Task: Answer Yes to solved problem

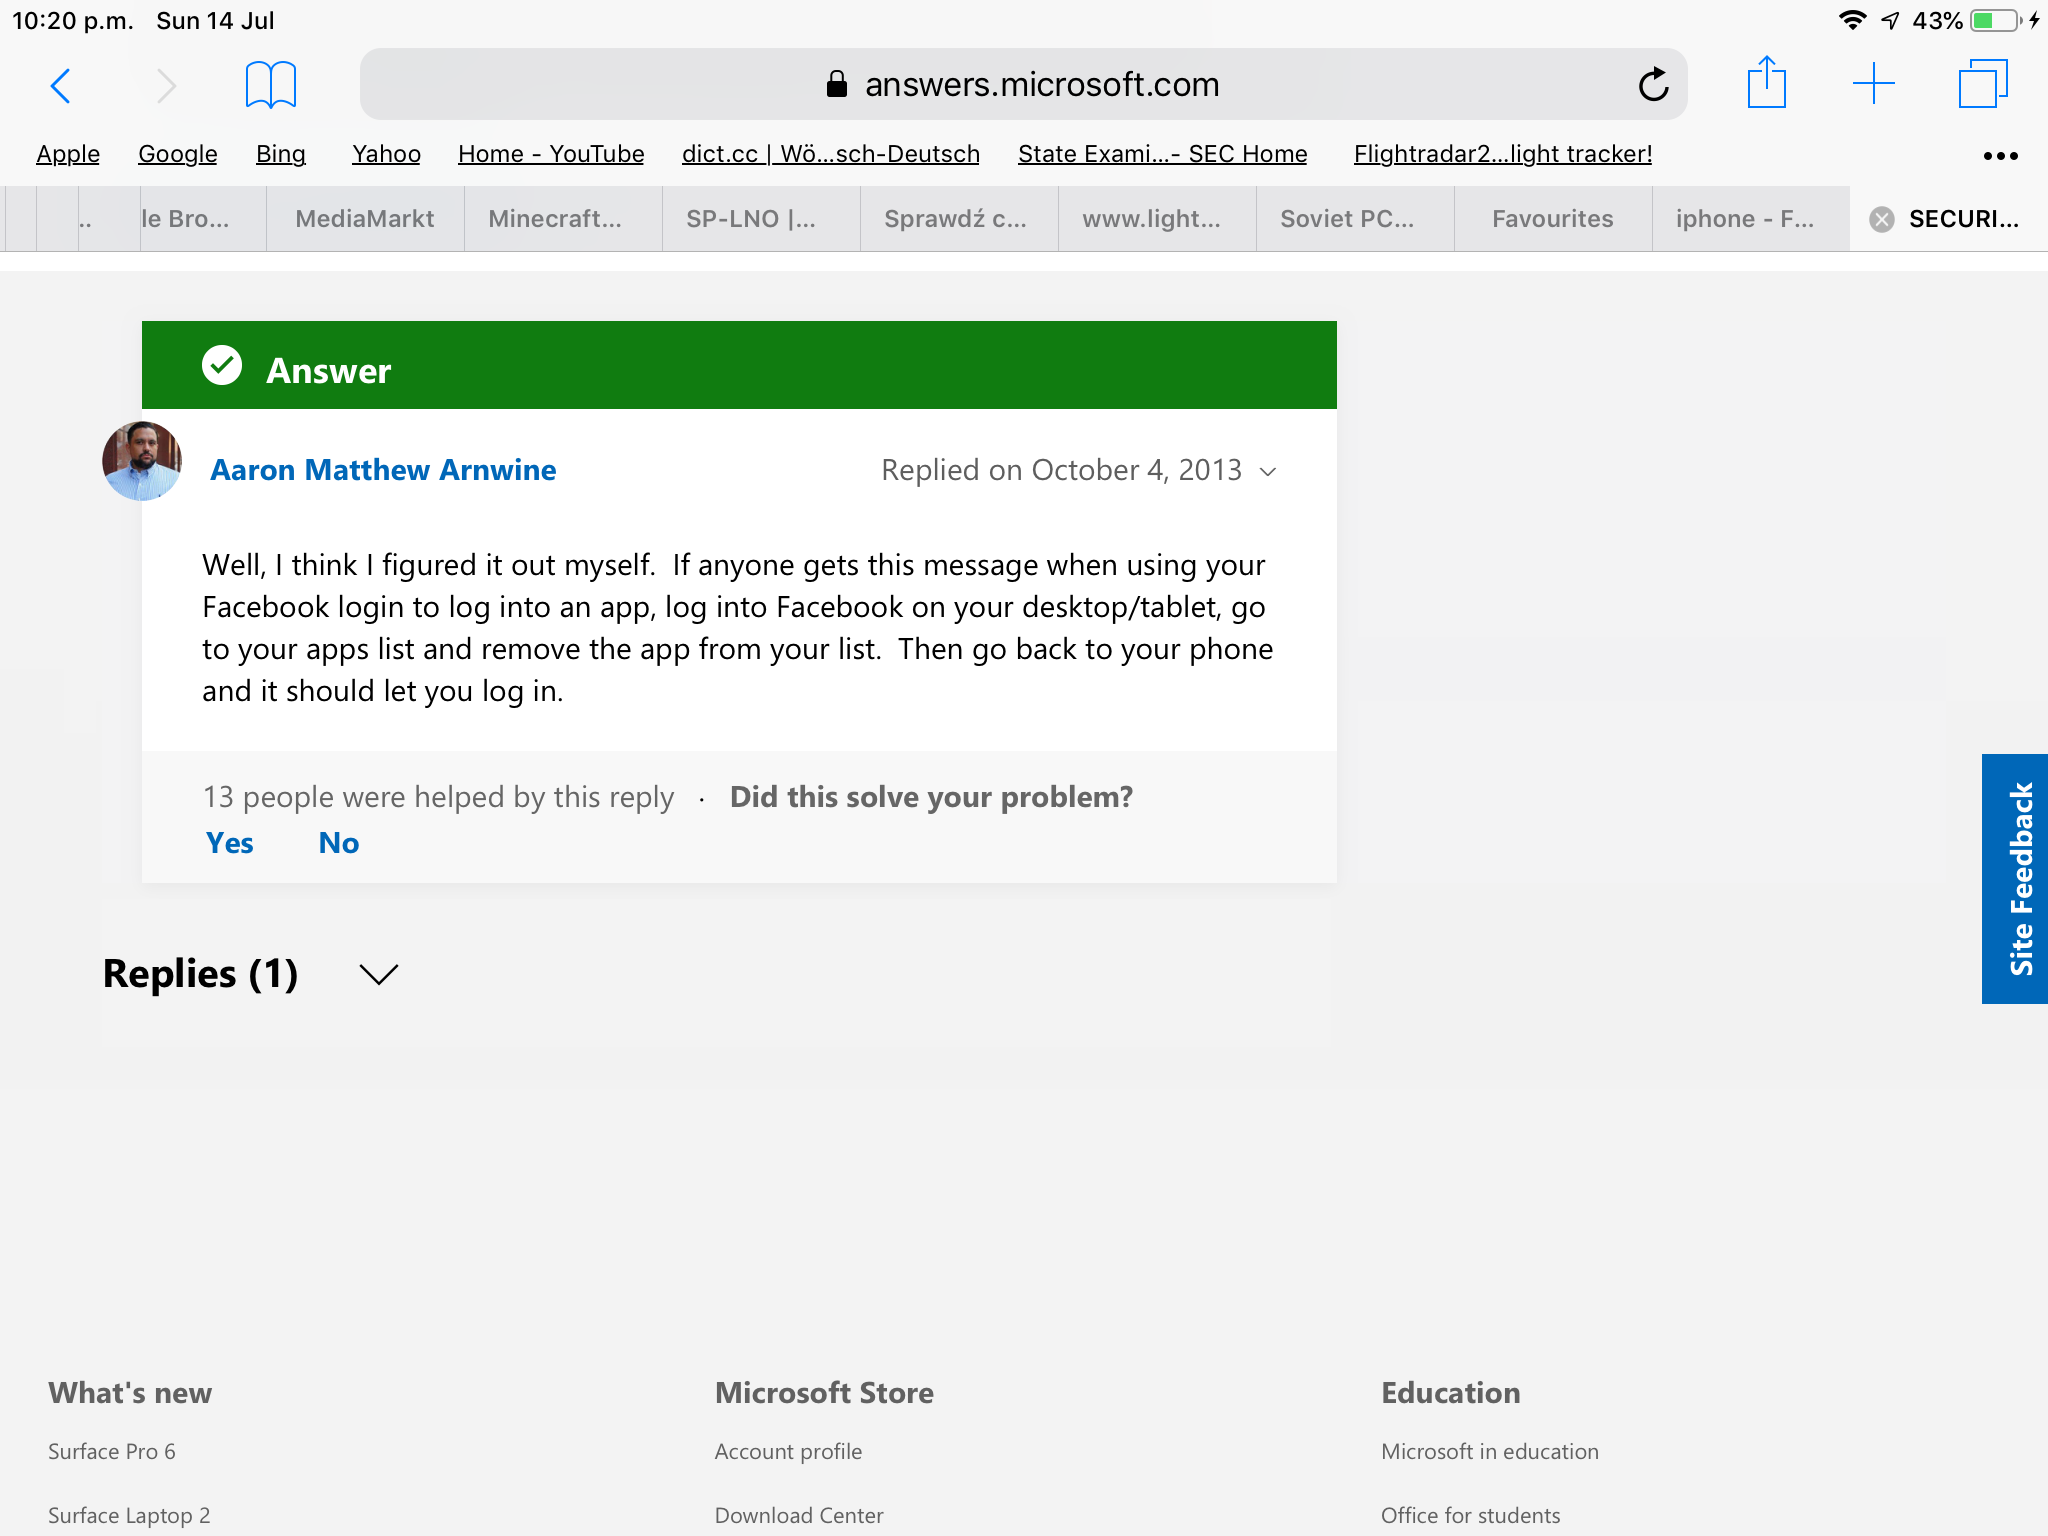Action: (x=229, y=843)
